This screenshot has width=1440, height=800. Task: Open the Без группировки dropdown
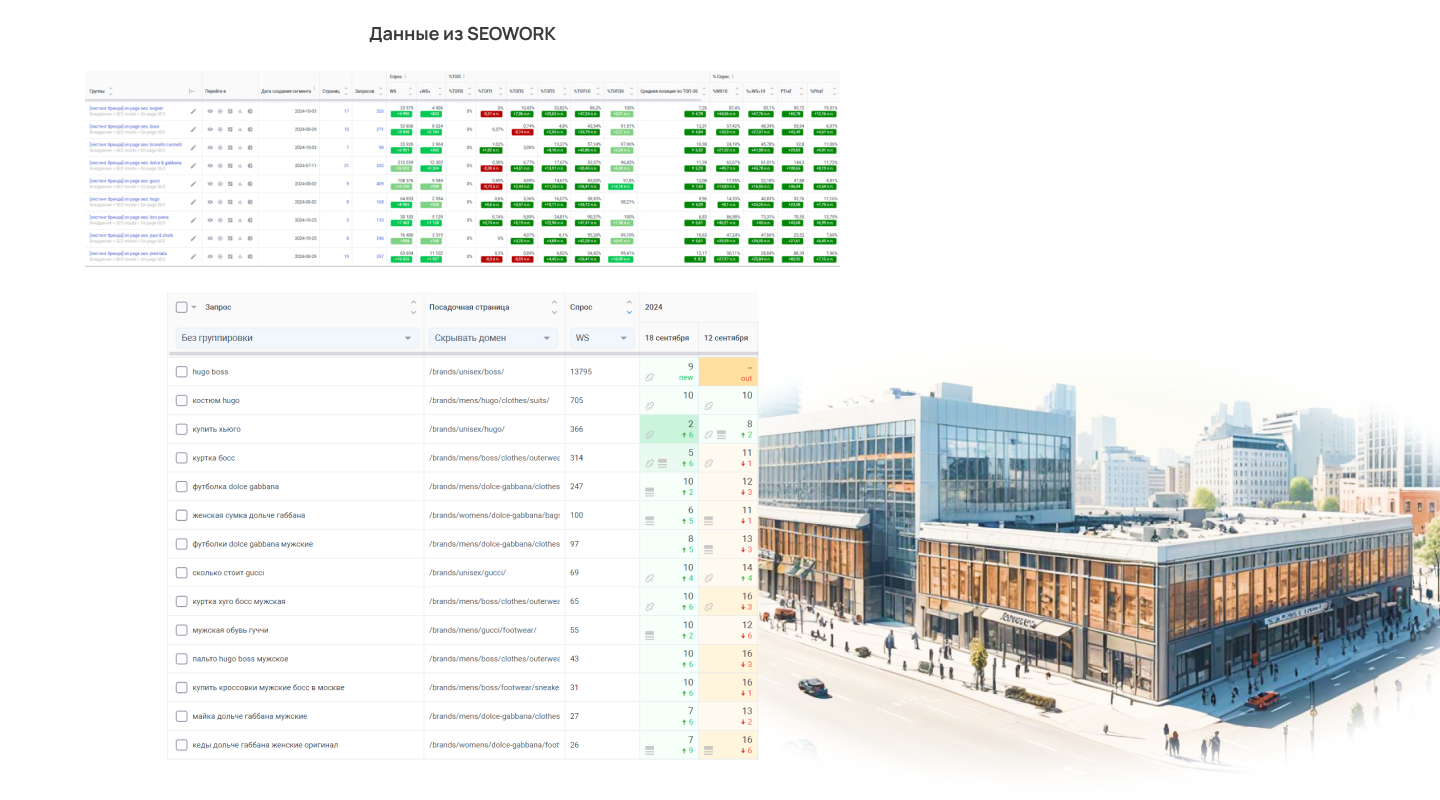point(297,338)
